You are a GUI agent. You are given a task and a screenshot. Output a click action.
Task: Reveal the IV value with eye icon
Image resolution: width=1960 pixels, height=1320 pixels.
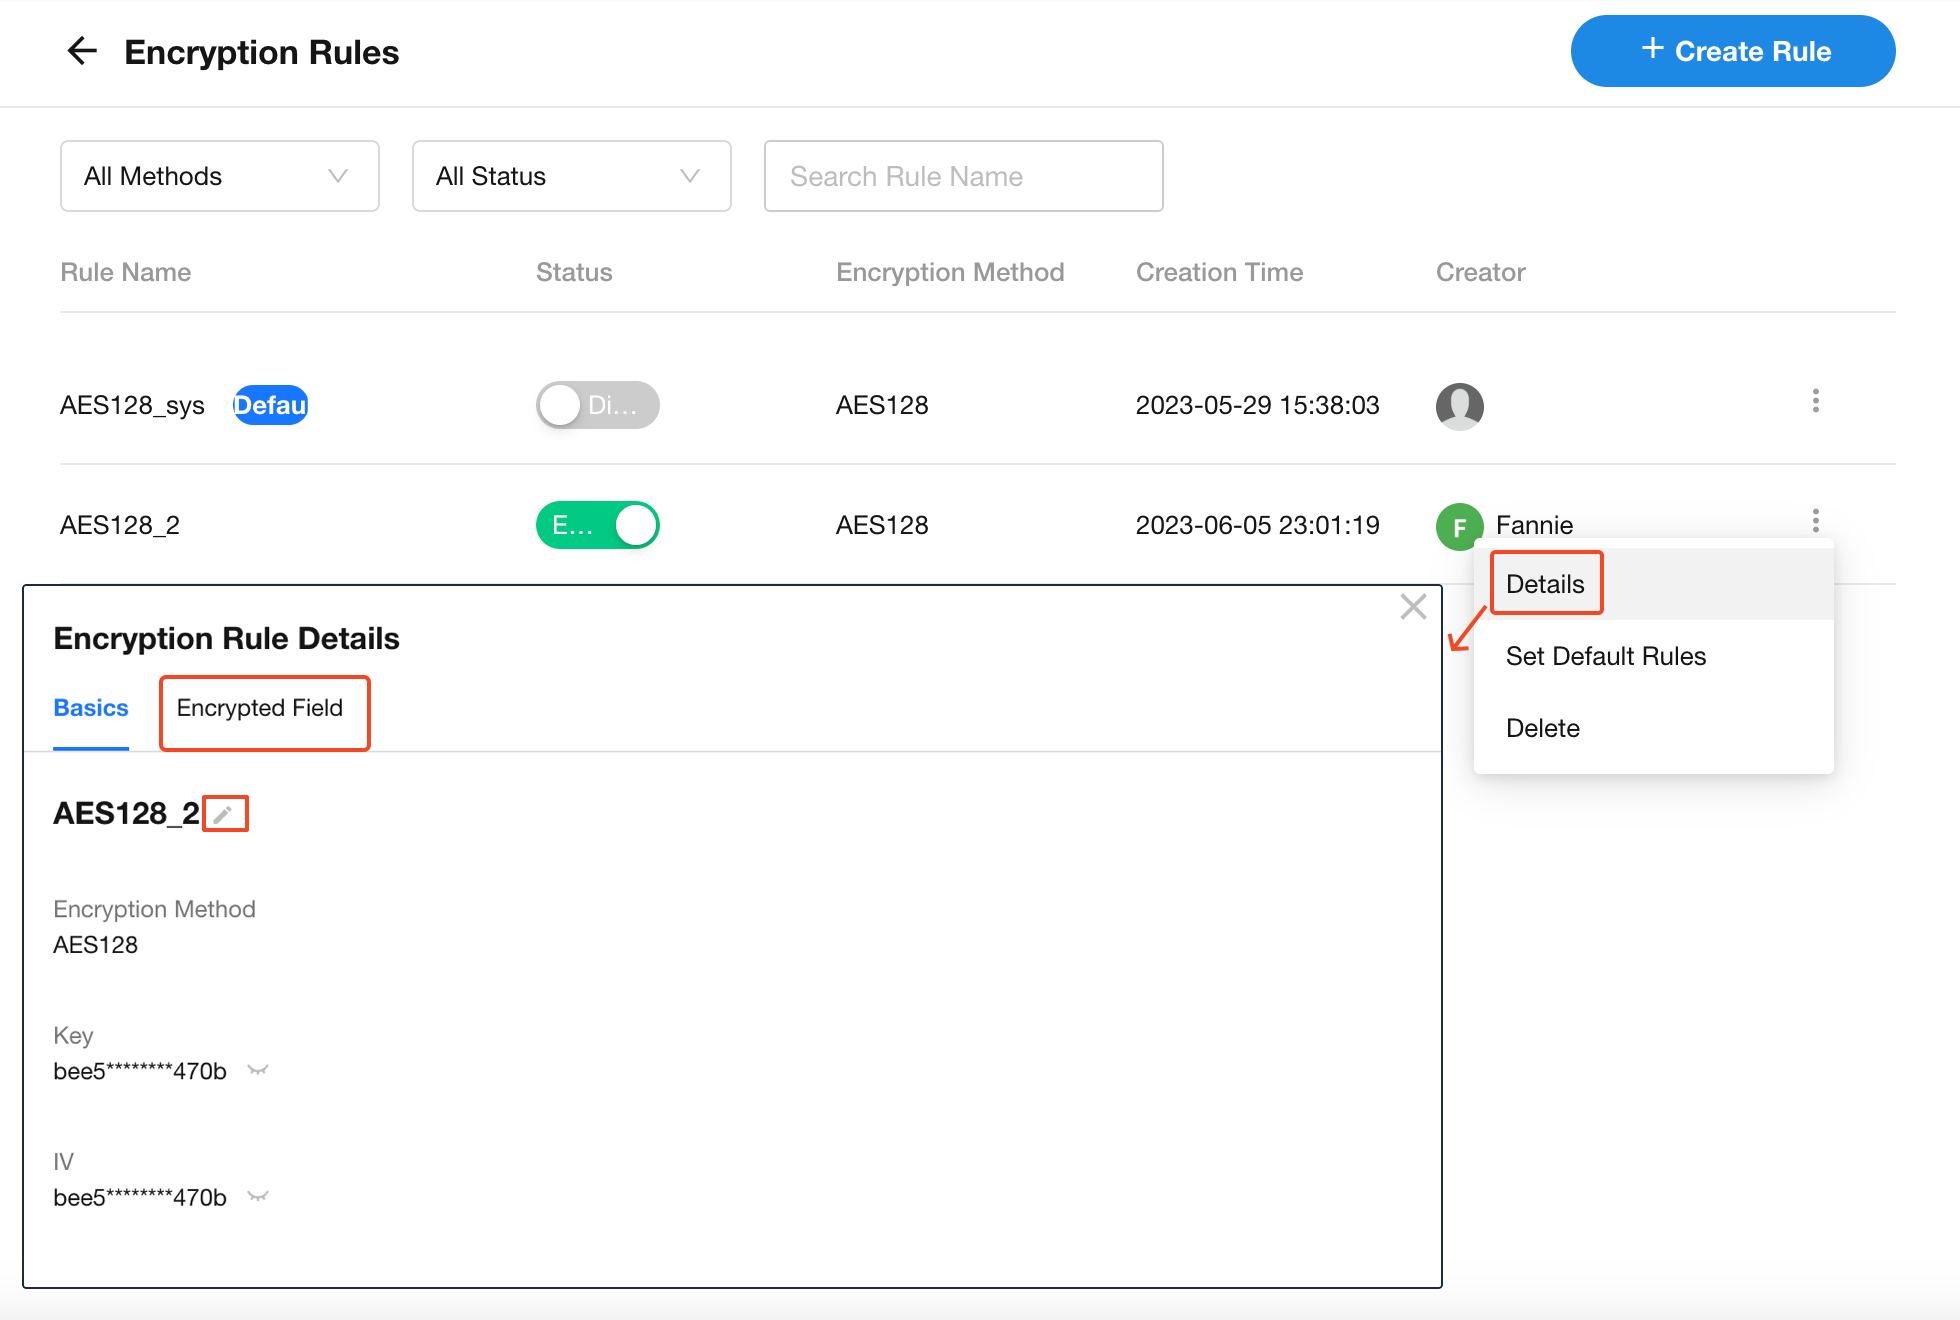[258, 1197]
